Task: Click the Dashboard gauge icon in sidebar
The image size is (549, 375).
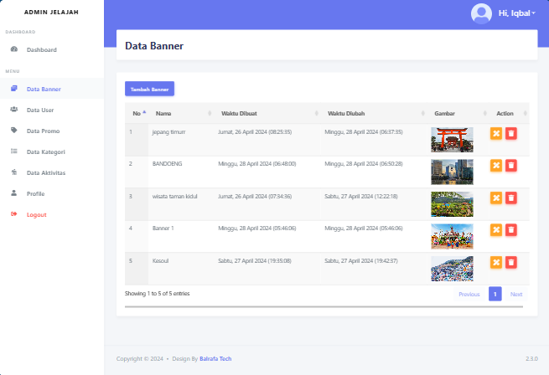Action: 14,49
